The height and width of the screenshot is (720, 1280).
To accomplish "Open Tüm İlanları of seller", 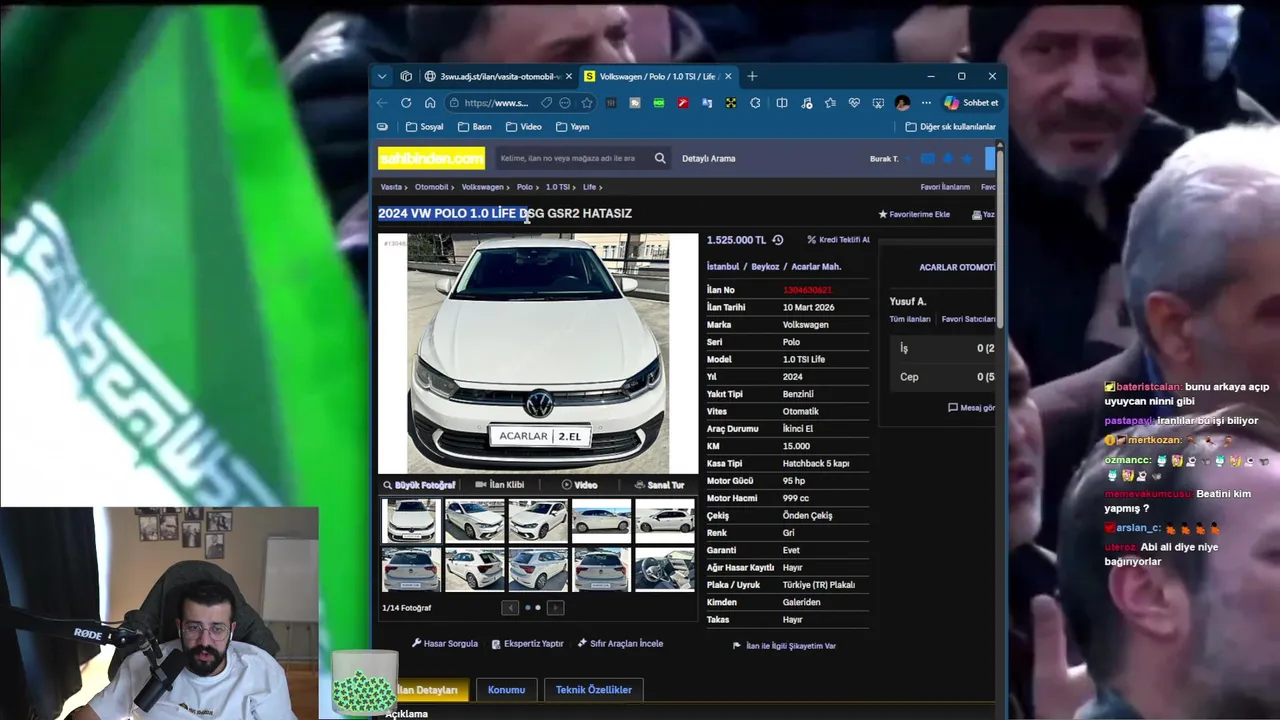I will point(910,319).
